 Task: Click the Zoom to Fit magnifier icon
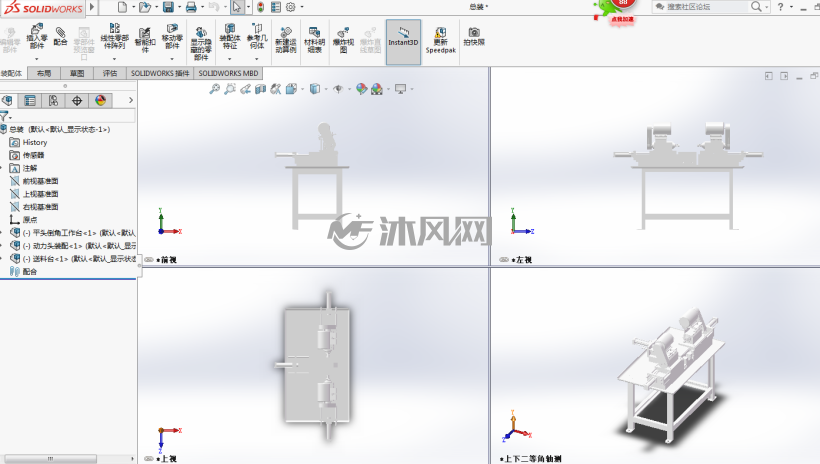tap(214, 89)
